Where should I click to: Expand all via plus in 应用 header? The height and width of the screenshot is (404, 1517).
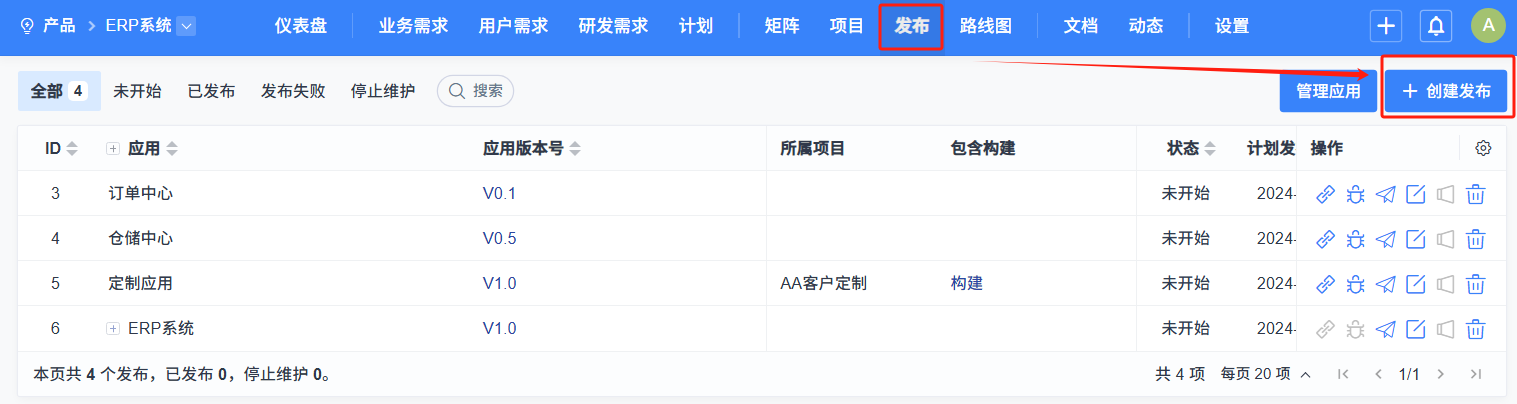click(113, 149)
